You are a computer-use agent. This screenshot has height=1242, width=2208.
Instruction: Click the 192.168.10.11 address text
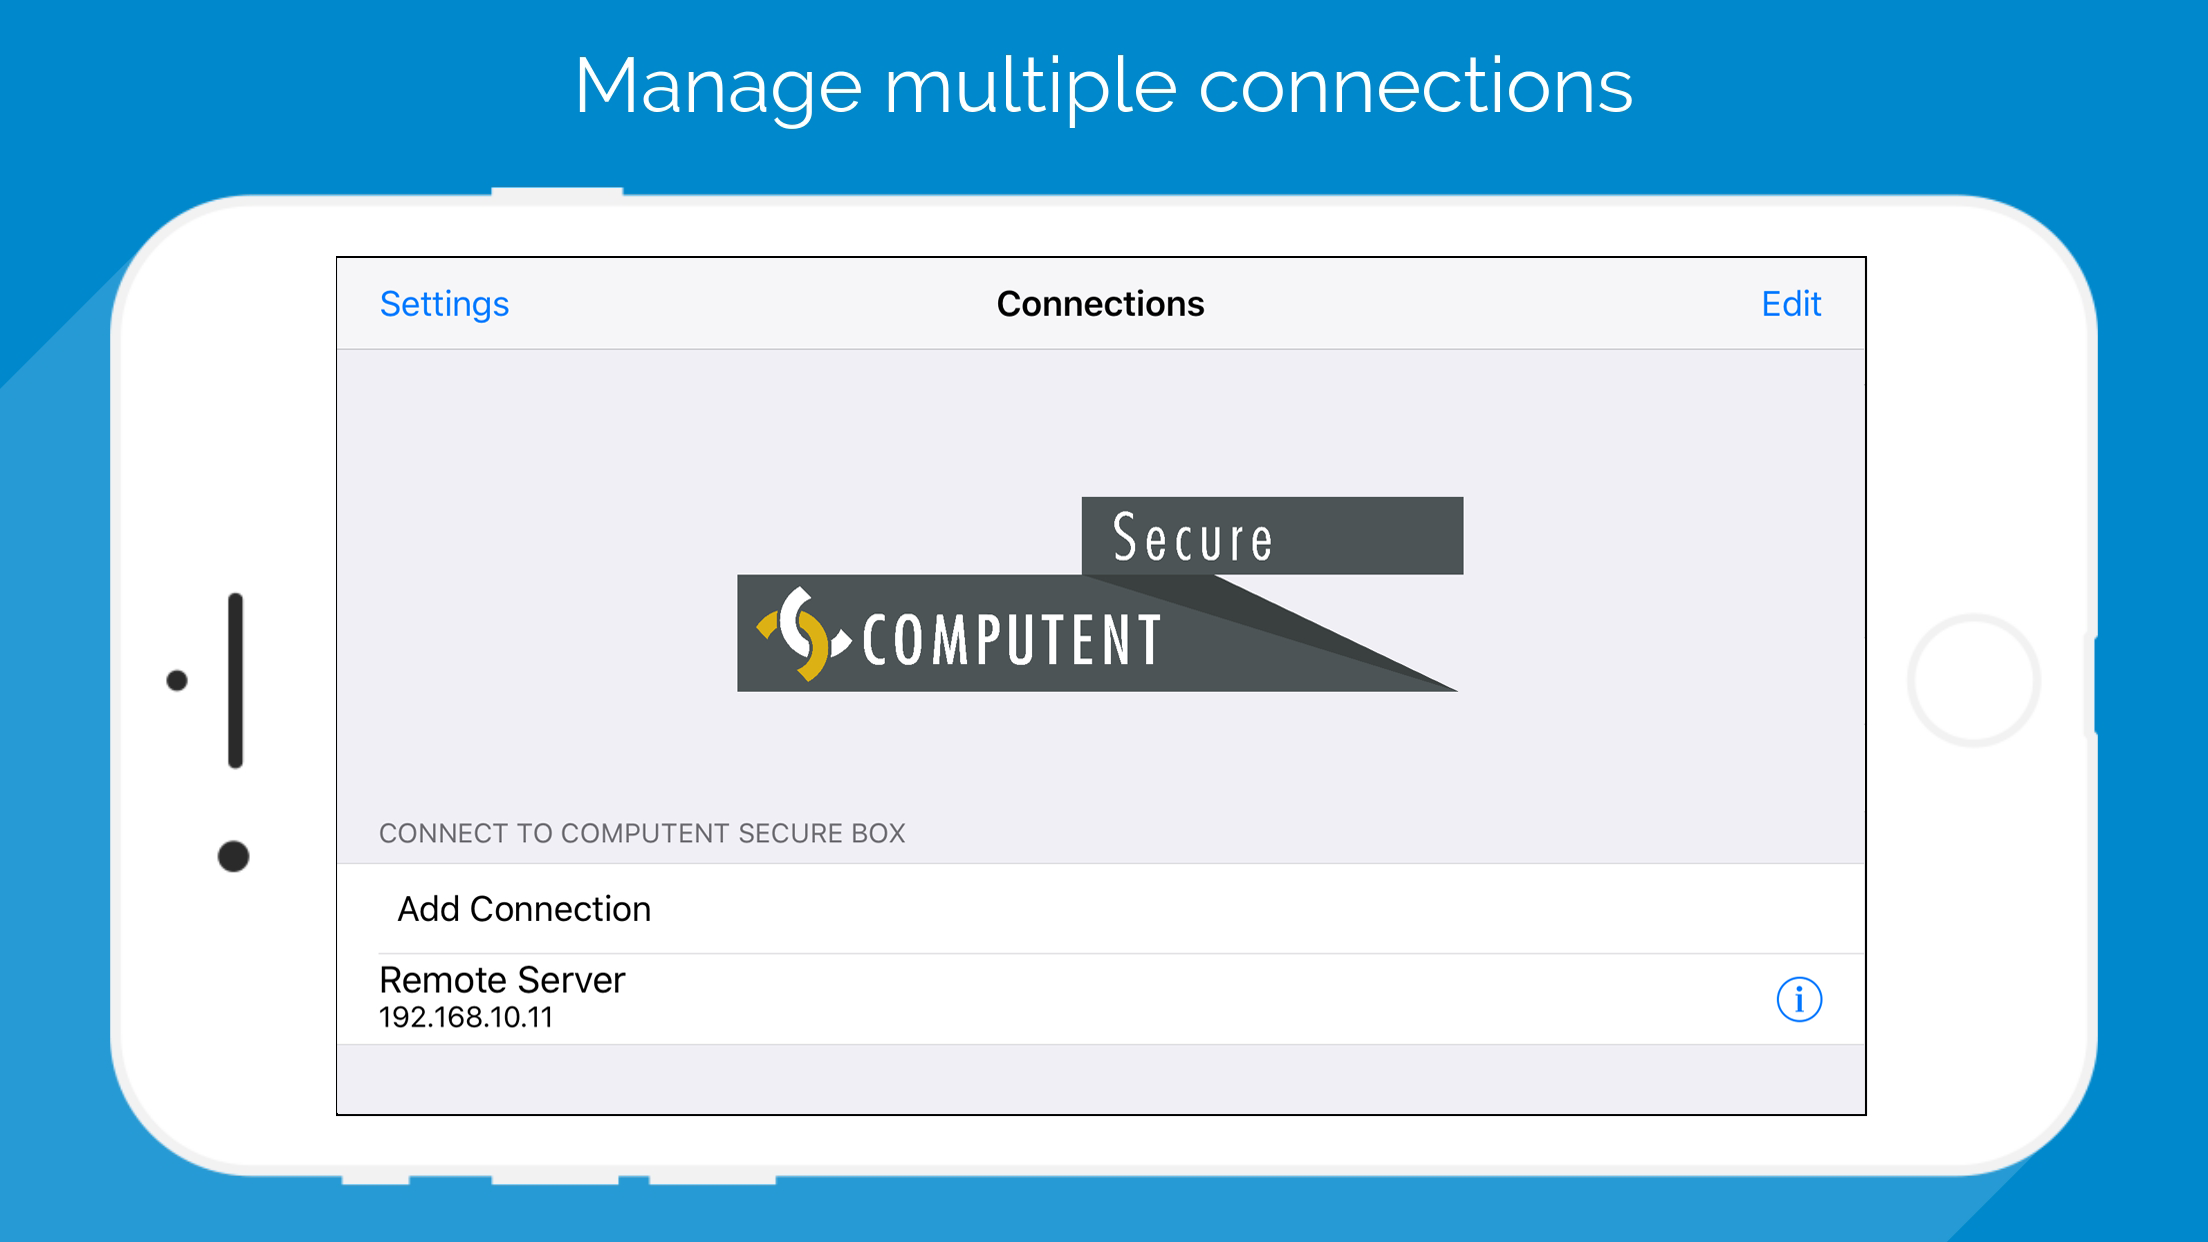point(466,1018)
